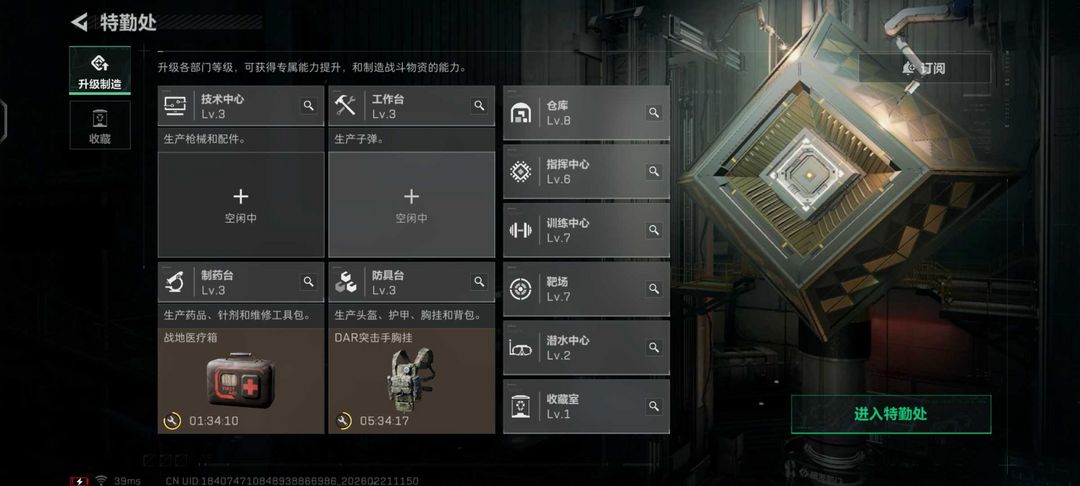Open the magnifier for 工作台
Viewport: 1080px width, 486px height.
[479, 105]
